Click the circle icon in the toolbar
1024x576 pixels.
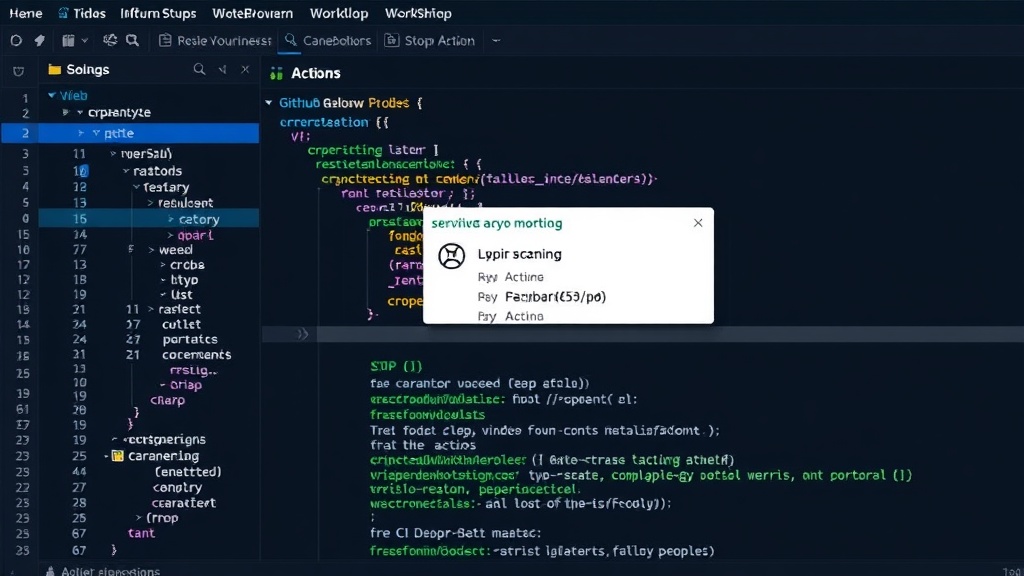16,40
